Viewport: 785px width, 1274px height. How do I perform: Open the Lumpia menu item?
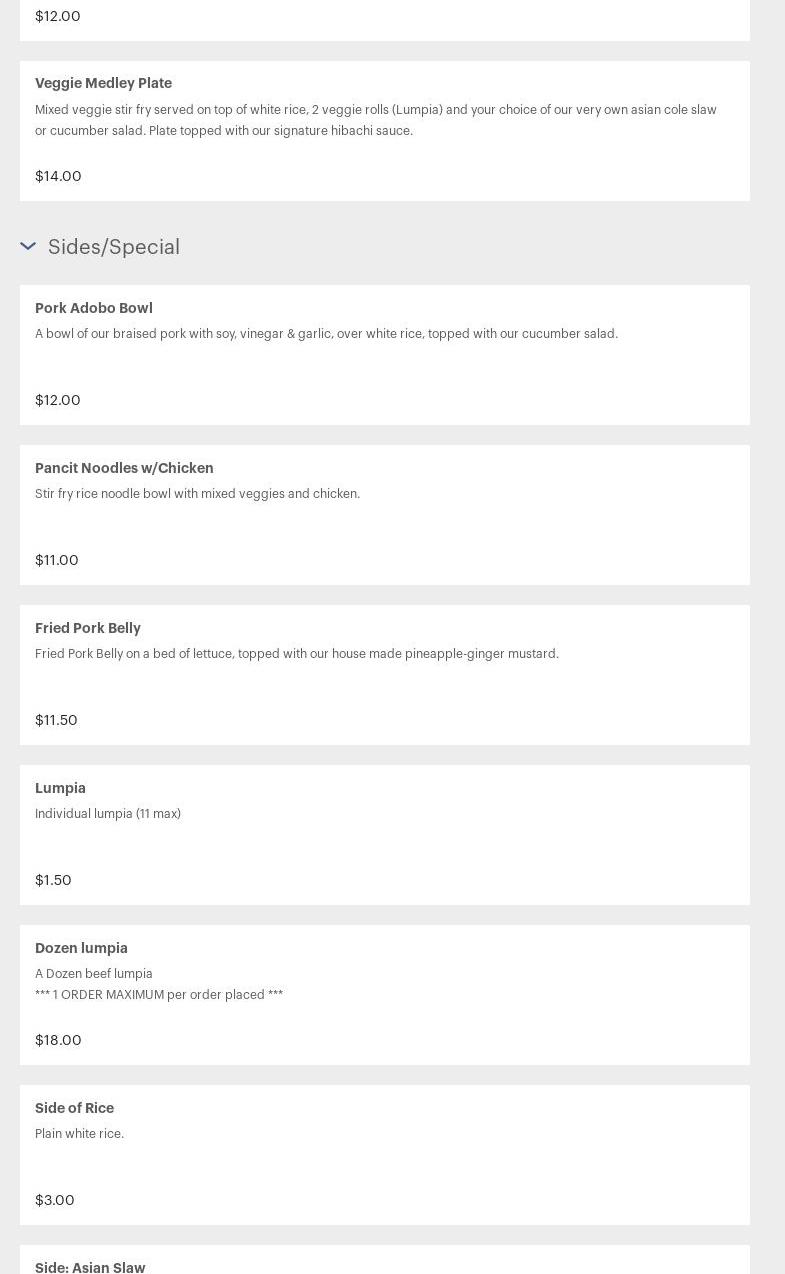60,788
